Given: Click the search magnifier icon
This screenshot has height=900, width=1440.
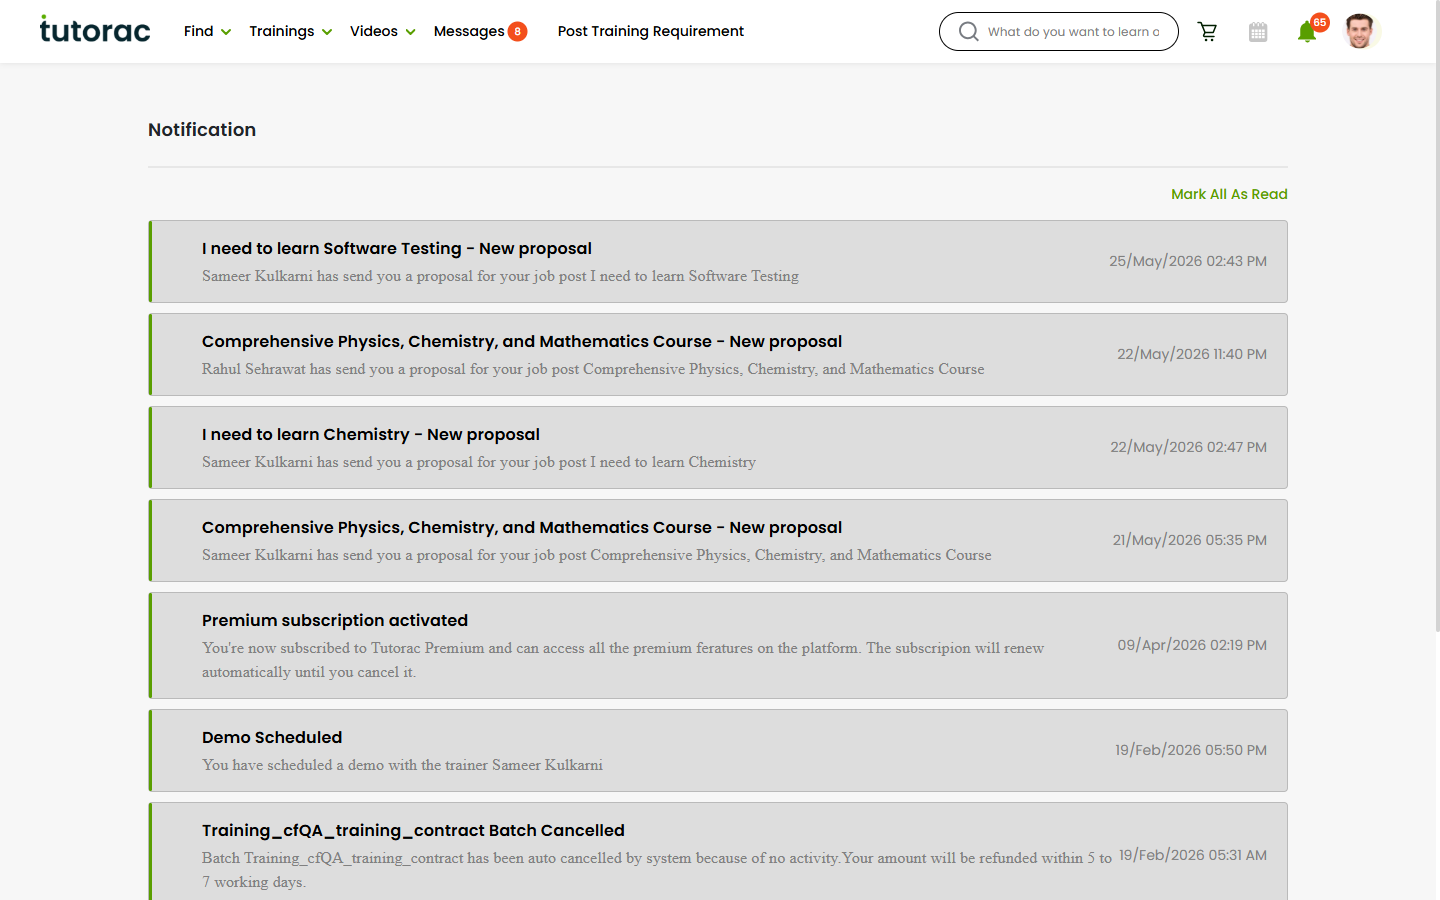Looking at the screenshot, I should click(x=968, y=31).
